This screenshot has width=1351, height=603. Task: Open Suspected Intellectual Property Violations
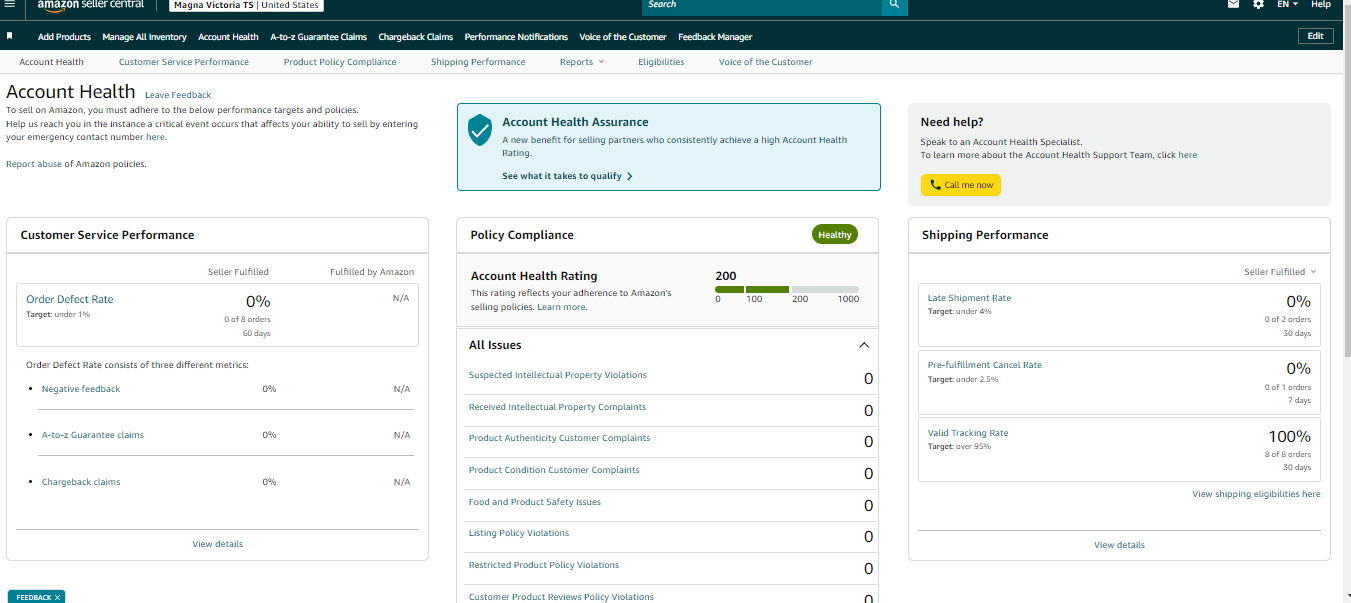tap(558, 375)
